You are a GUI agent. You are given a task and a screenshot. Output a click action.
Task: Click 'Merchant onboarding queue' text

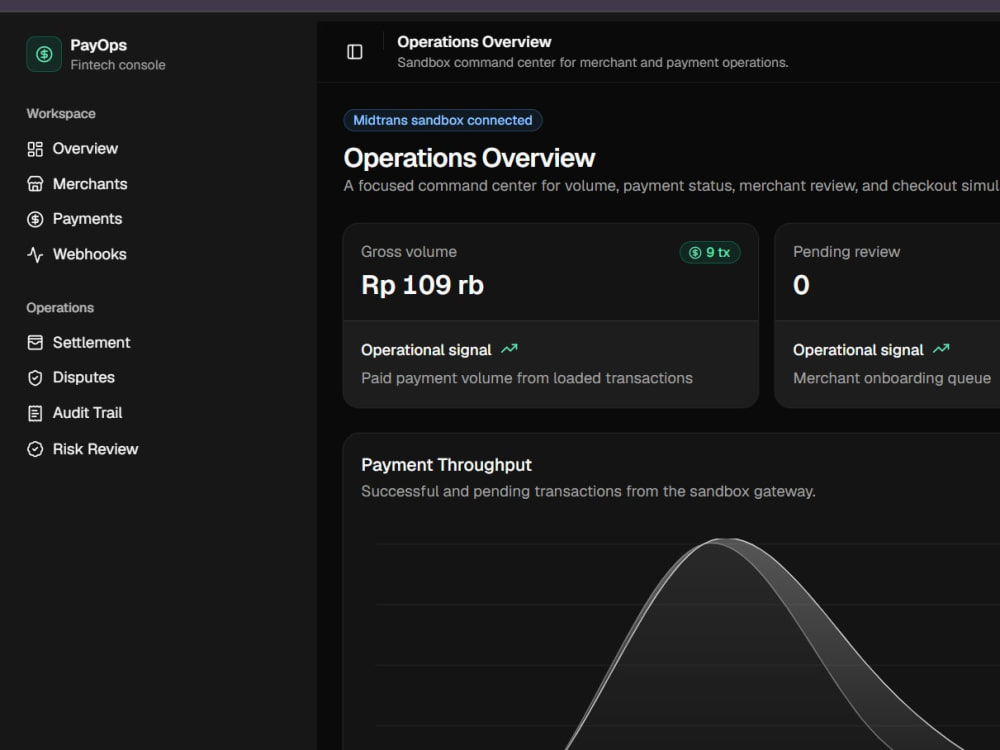point(892,378)
